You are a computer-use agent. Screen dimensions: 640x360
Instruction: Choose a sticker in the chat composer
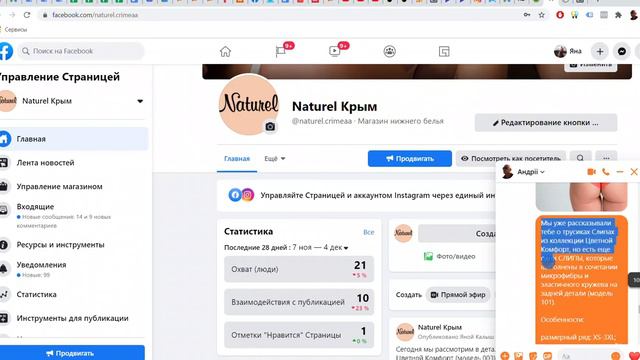click(x=533, y=356)
